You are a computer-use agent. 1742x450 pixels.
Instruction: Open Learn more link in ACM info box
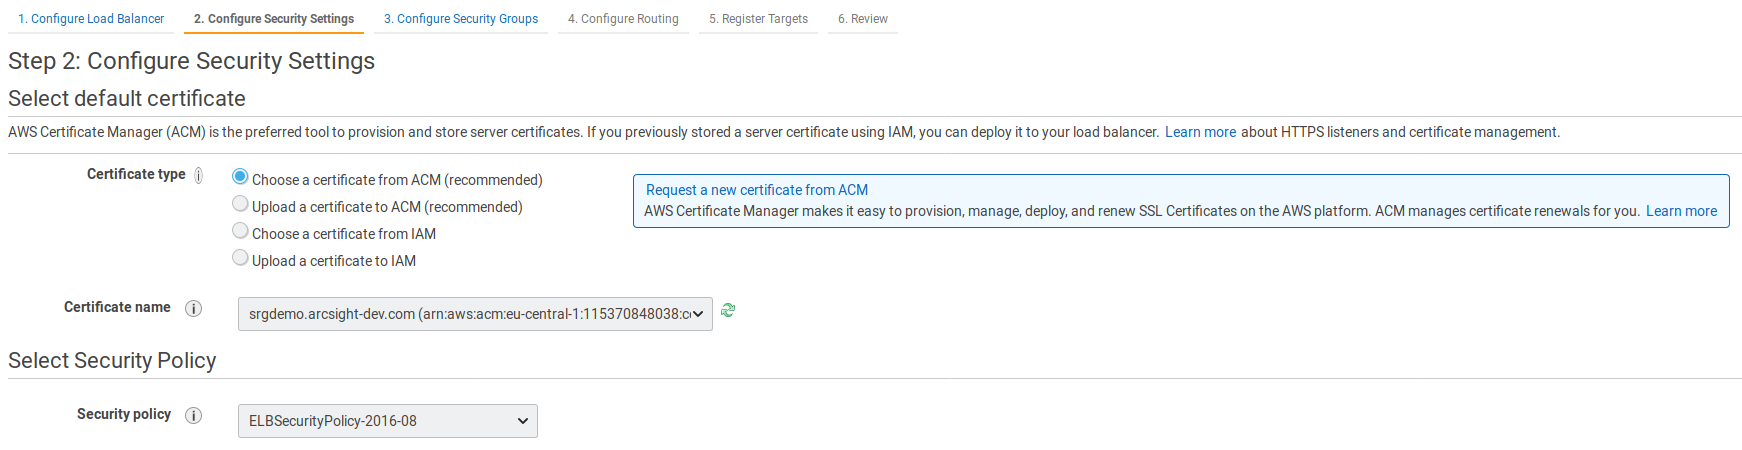pyautogui.click(x=1681, y=211)
